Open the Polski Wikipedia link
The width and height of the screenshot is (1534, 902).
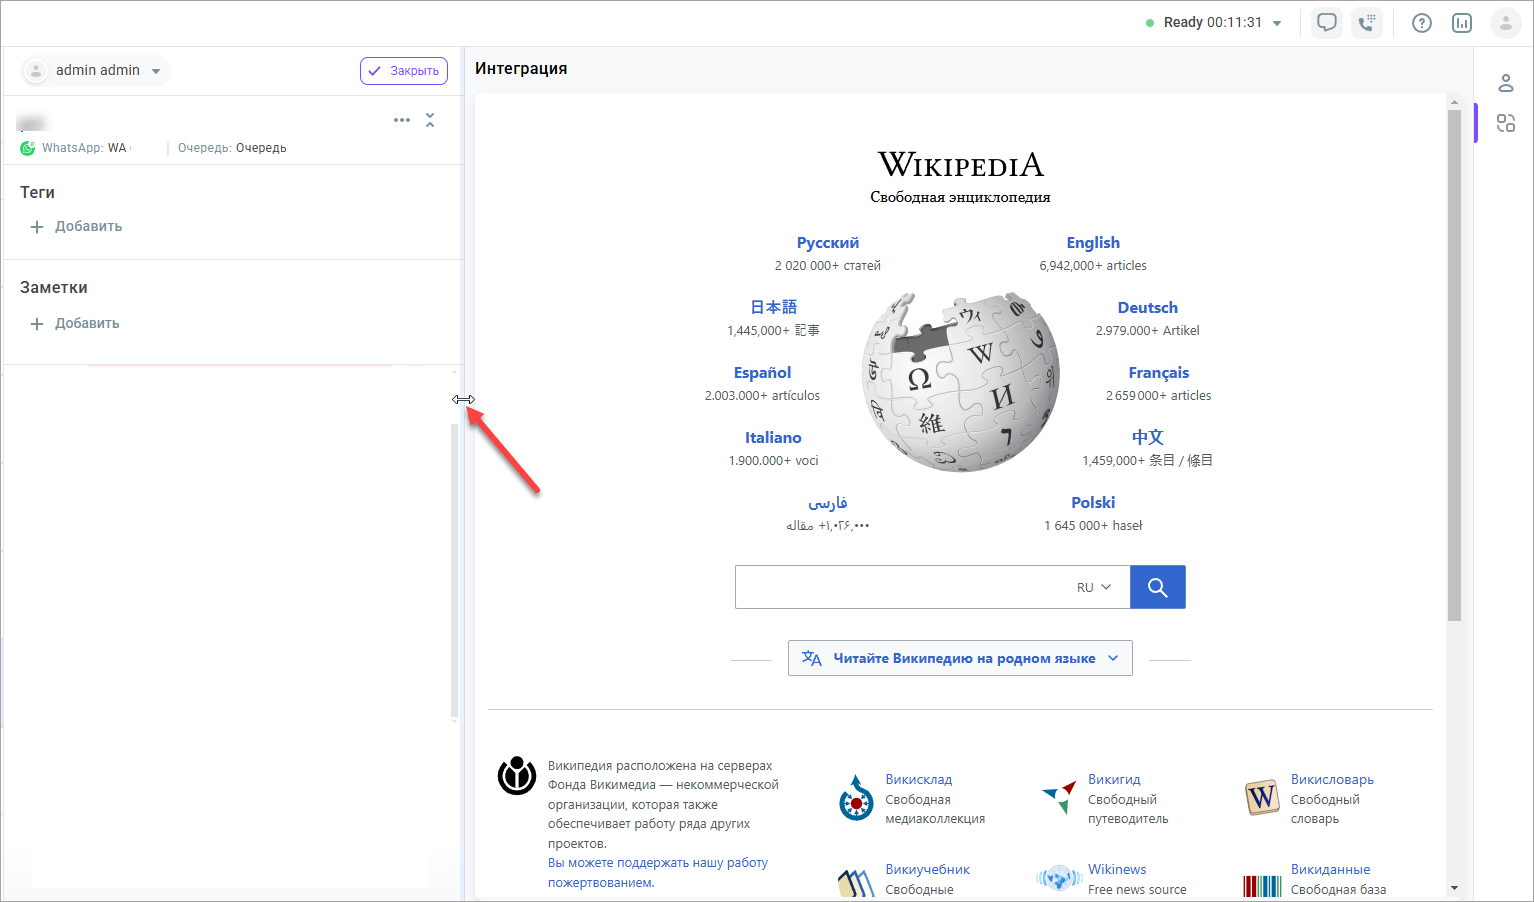tap(1093, 503)
